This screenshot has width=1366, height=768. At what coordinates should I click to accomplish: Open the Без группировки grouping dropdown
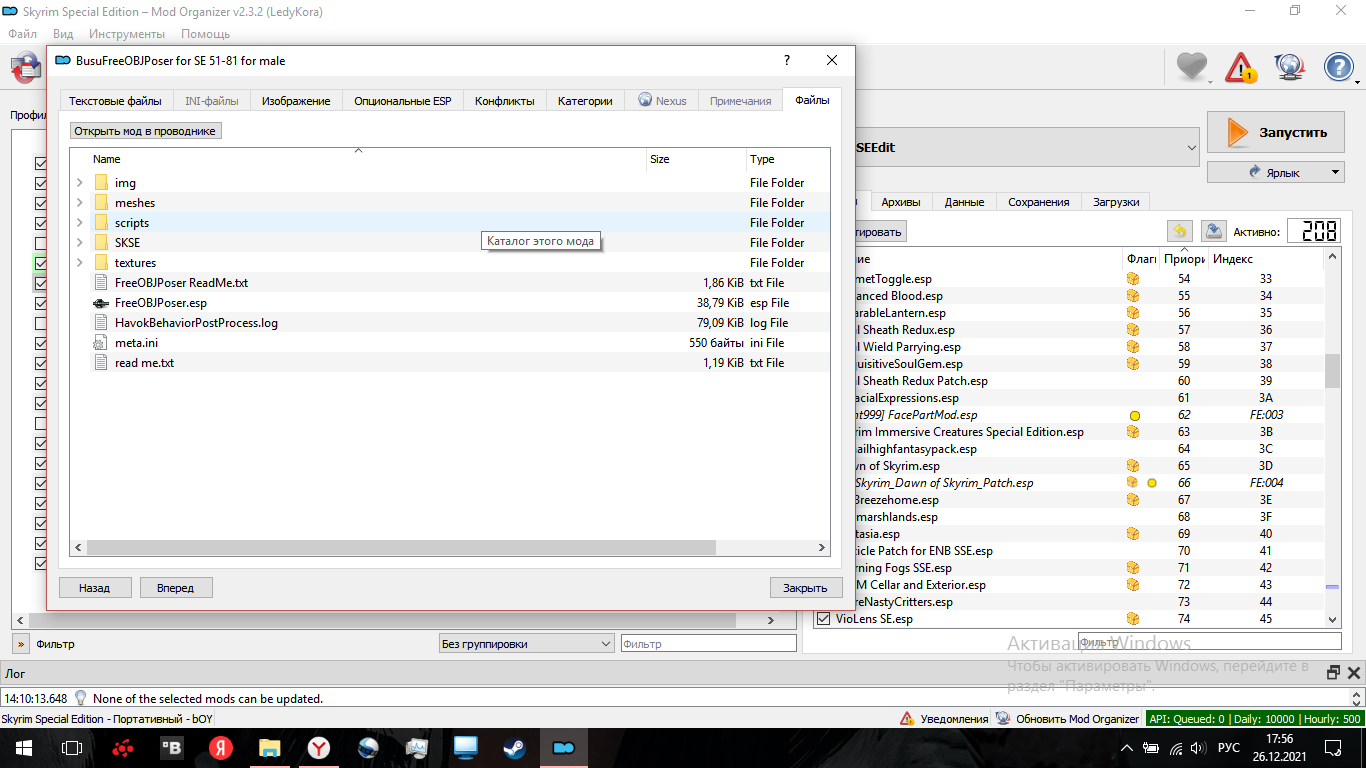coord(527,644)
